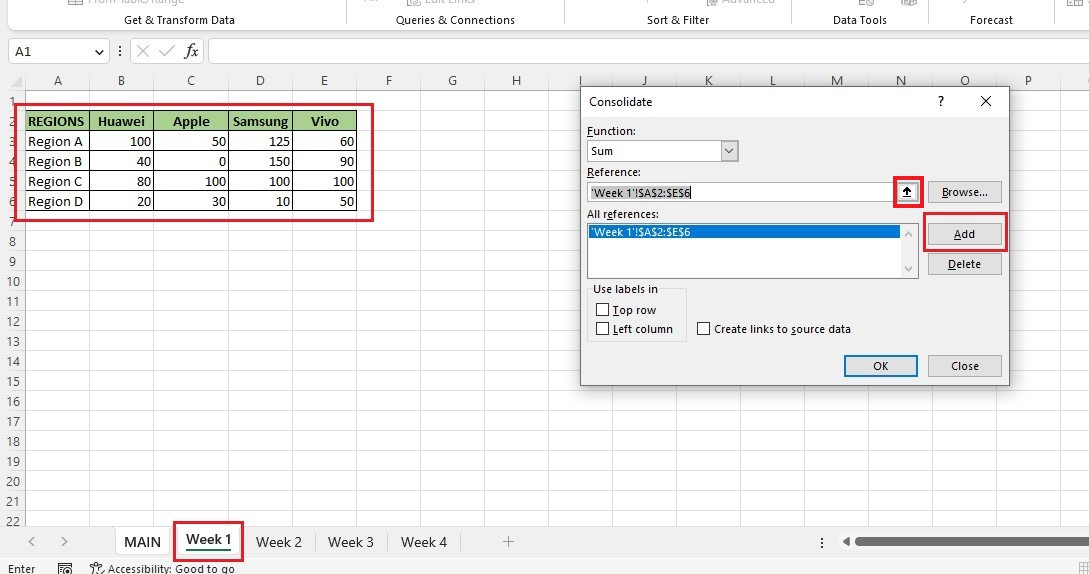Click the Browse... button
The height and width of the screenshot is (574, 1089).
tap(964, 192)
